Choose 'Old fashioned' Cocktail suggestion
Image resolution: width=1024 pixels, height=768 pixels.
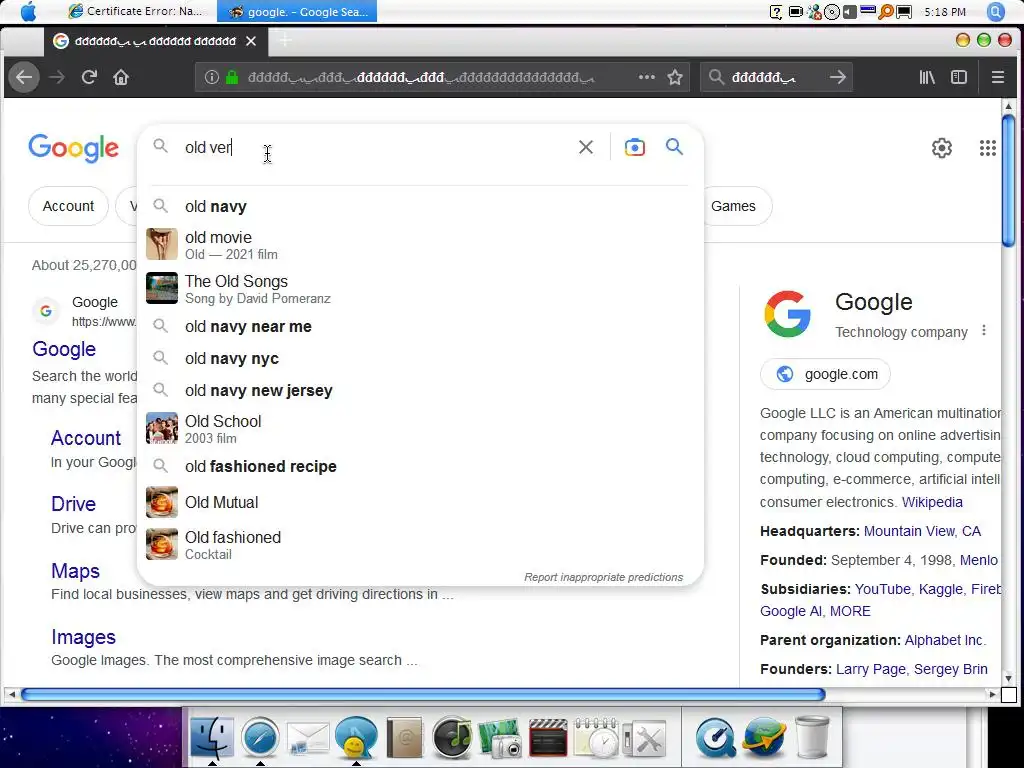pos(420,545)
